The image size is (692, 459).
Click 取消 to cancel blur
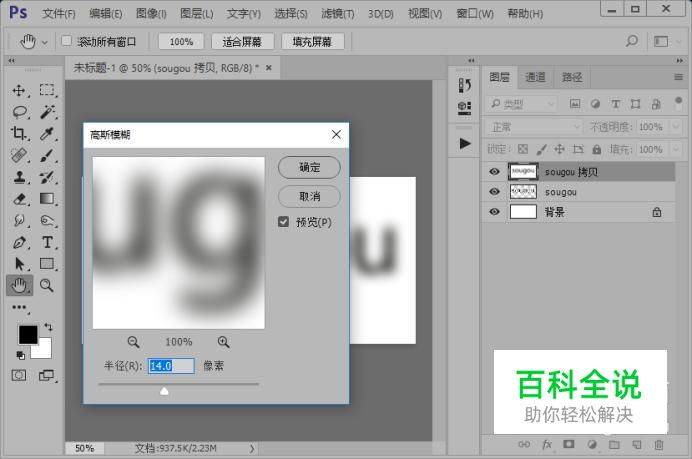[309, 196]
